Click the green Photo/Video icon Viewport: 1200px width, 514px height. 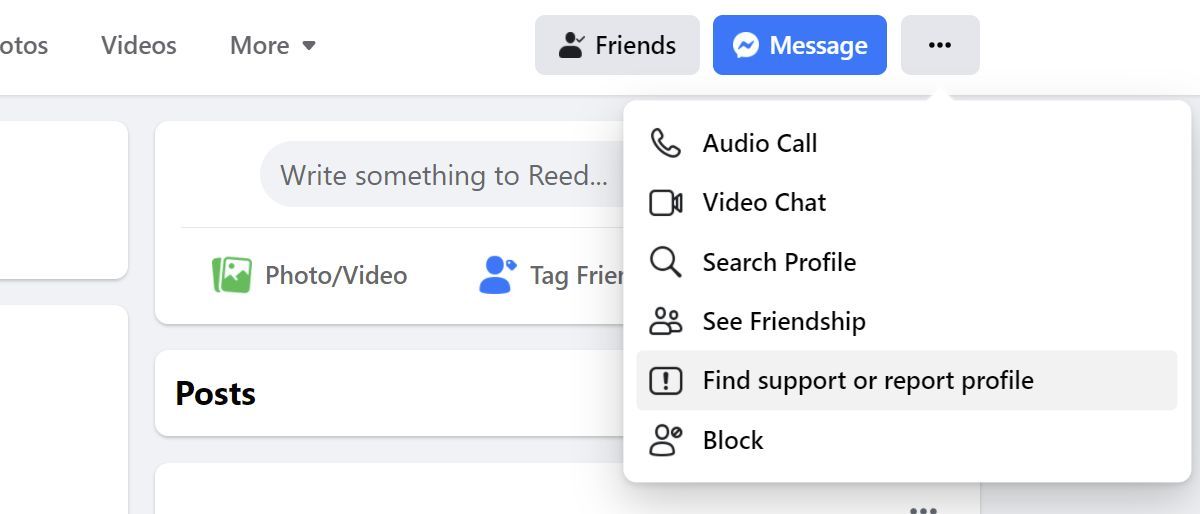(232, 275)
